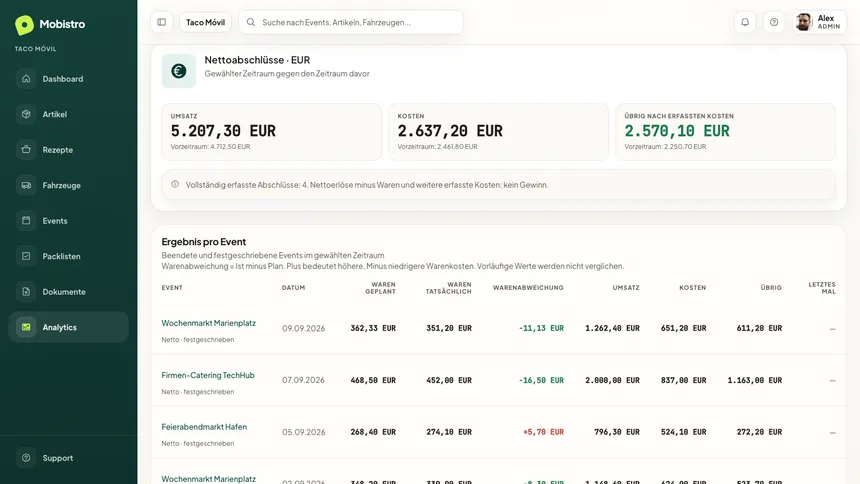860x484 pixels.
Task: Click the Ergebnis pro Event heading
Action: click(x=203, y=241)
